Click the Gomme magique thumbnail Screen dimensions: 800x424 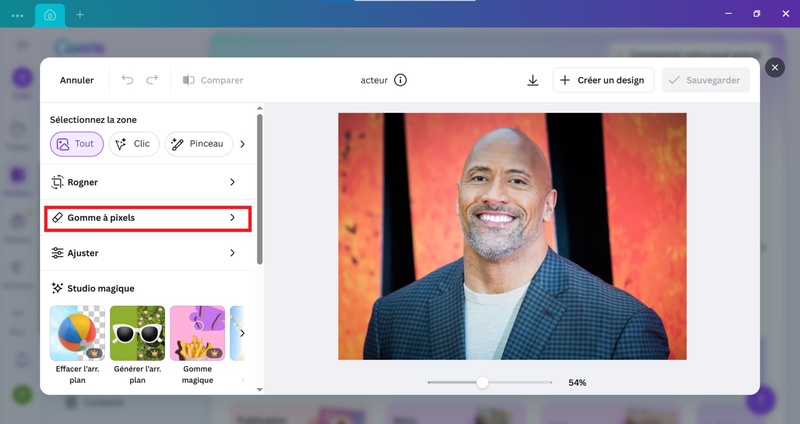tap(197, 333)
